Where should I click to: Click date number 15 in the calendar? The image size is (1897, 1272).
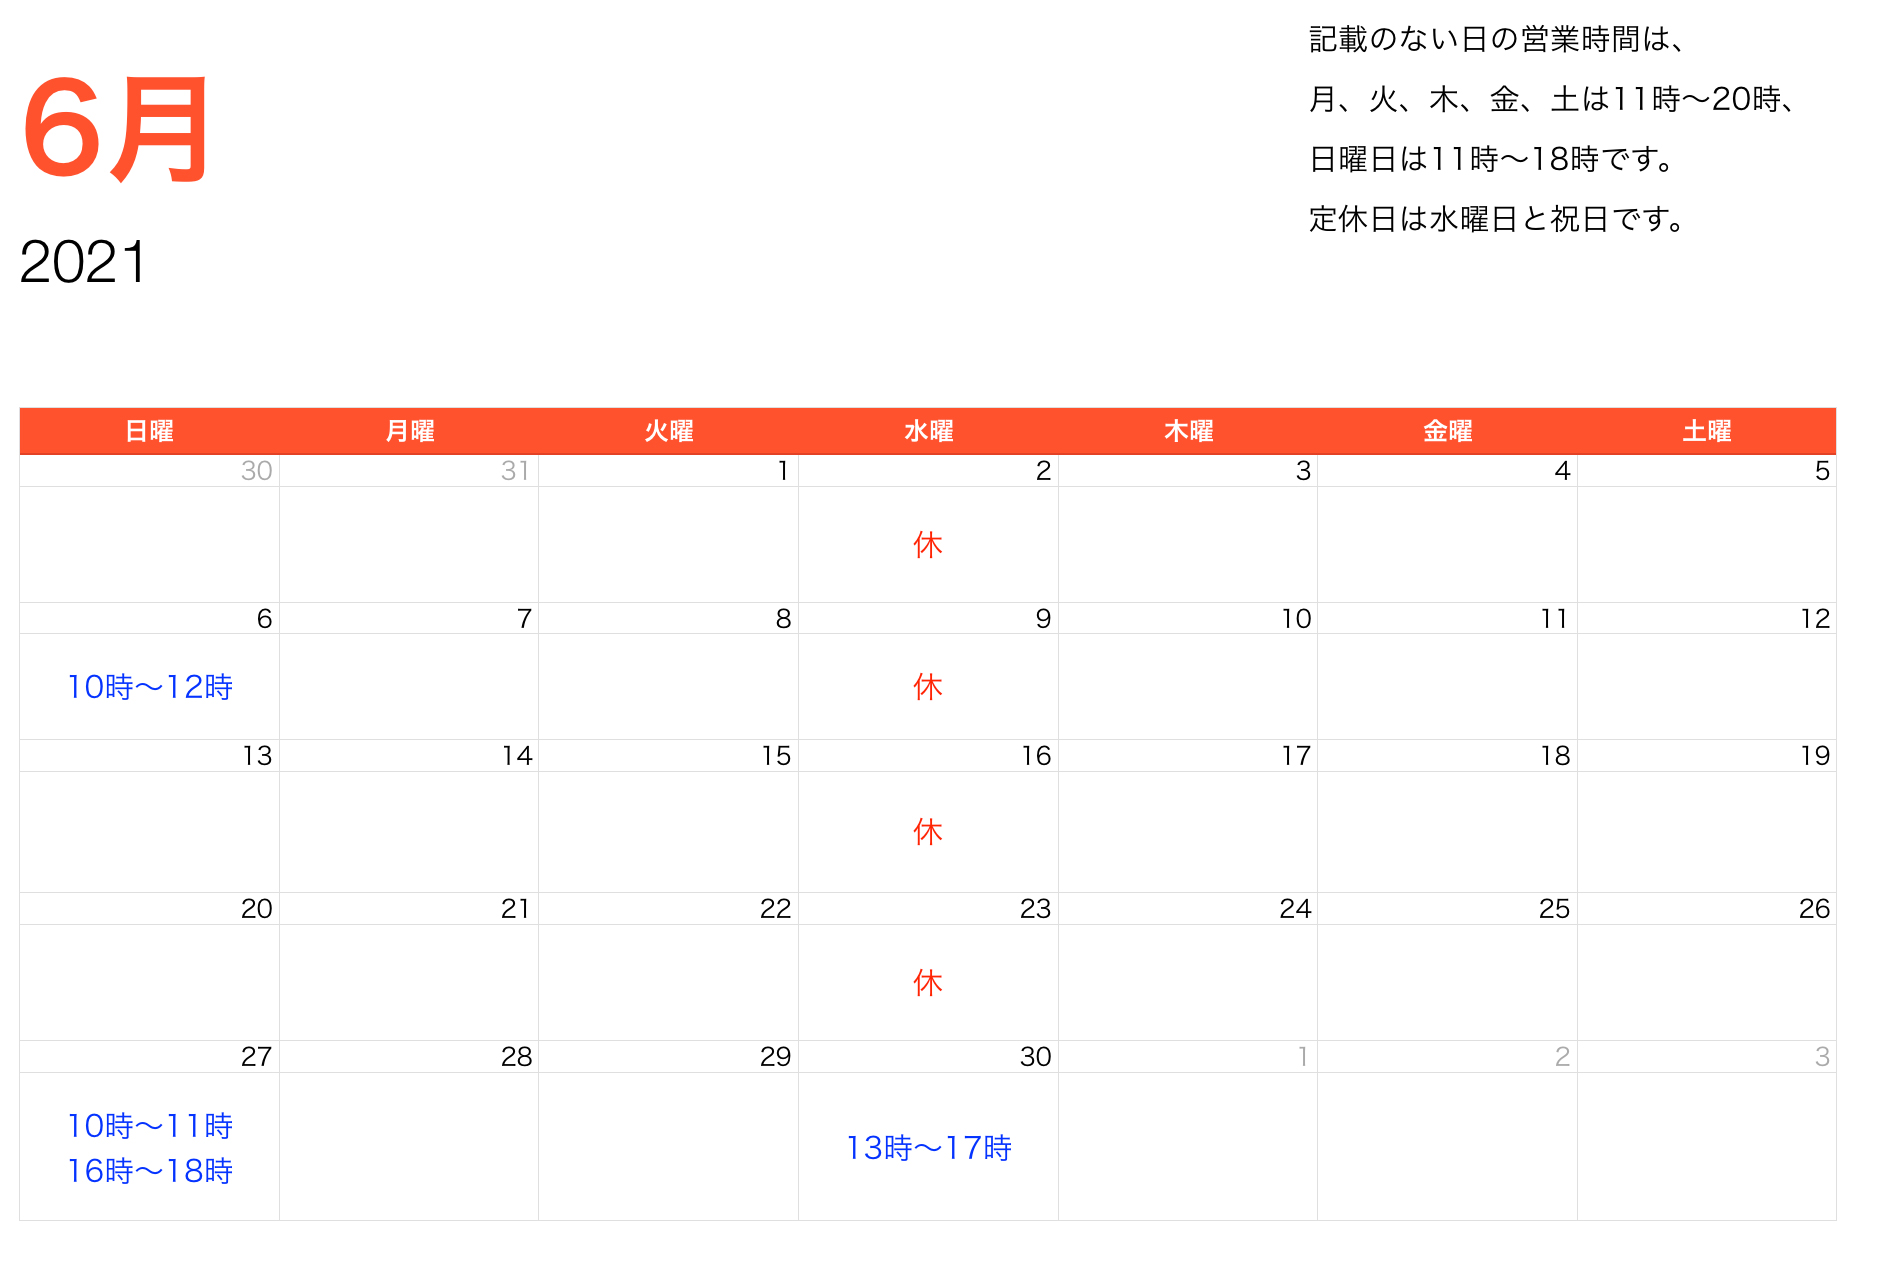coord(776,756)
